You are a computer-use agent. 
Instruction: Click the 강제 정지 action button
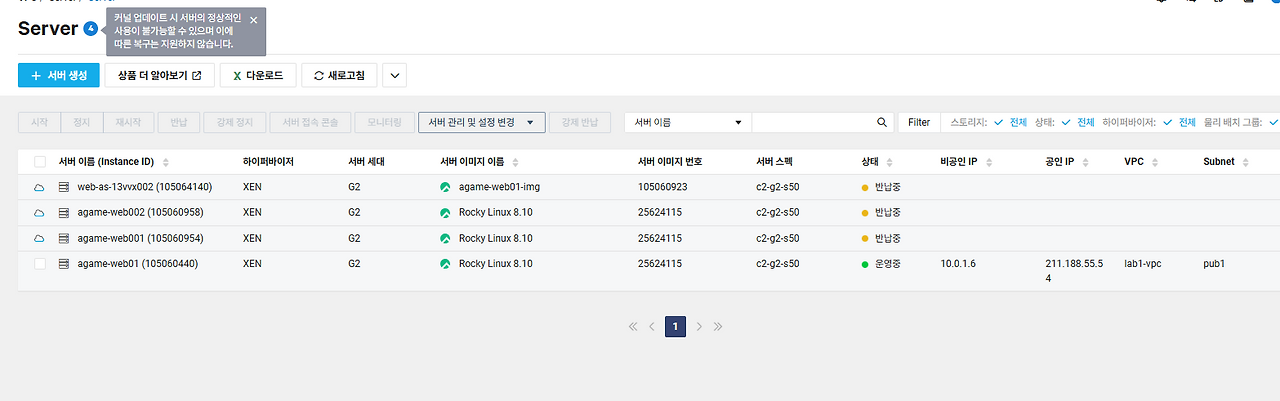click(x=235, y=122)
